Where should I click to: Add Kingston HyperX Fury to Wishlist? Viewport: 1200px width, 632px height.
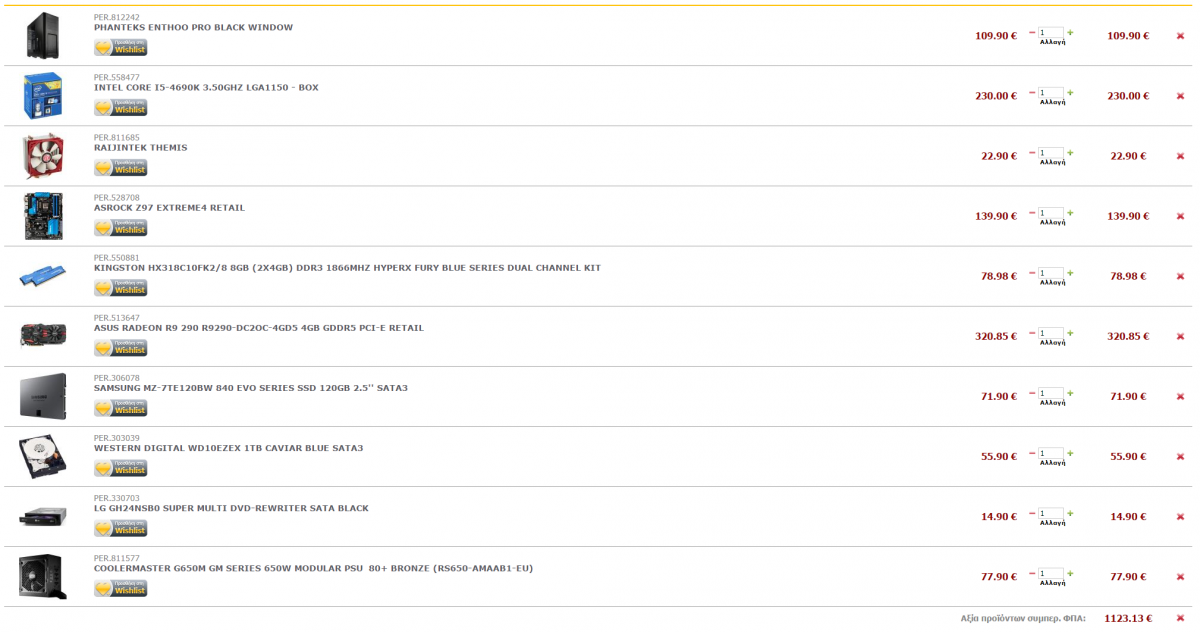[120, 287]
